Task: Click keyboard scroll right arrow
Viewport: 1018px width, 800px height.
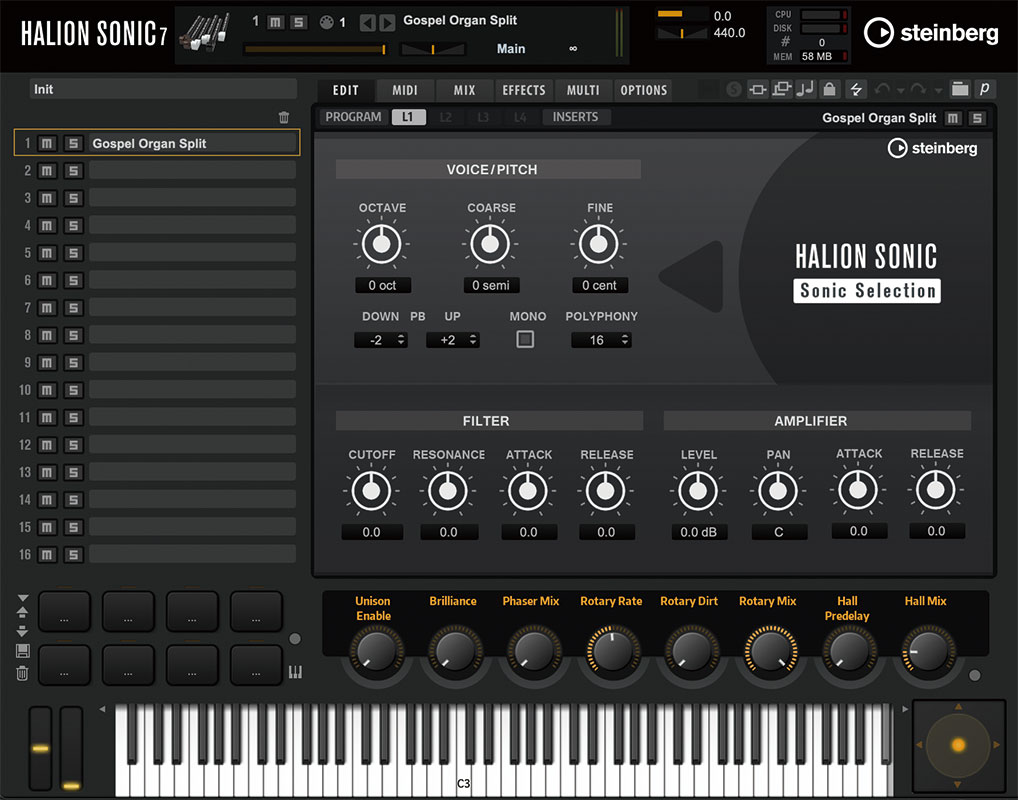Action: tap(905, 709)
